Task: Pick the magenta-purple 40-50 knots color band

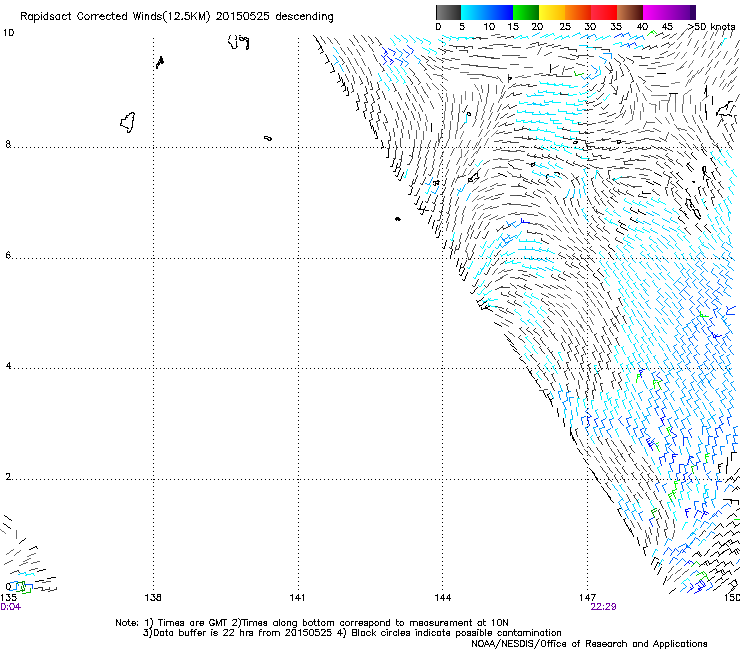Action: pyautogui.click(x=669, y=12)
